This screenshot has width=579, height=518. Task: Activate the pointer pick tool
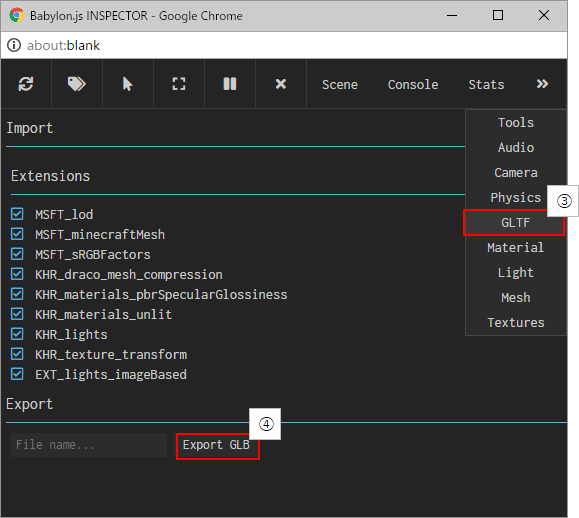(127, 84)
